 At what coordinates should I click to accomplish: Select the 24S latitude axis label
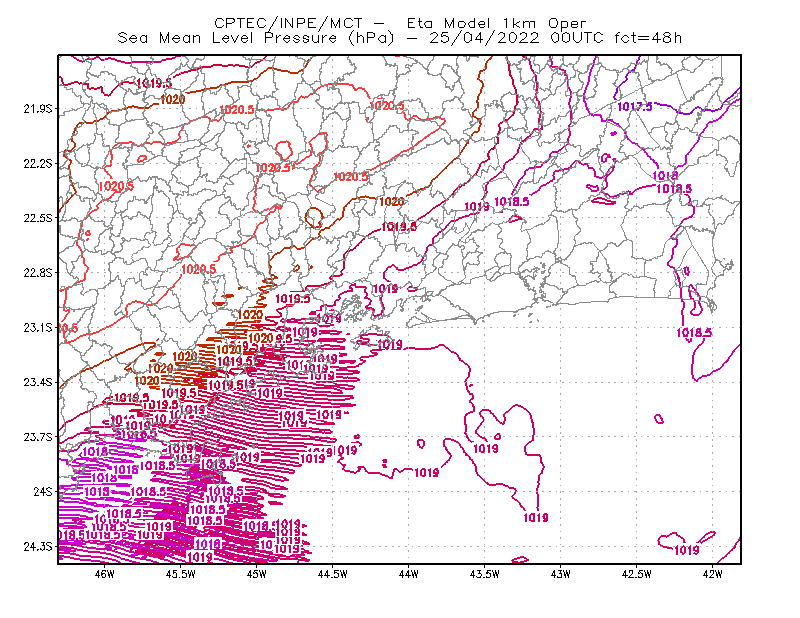[x=43, y=491]
